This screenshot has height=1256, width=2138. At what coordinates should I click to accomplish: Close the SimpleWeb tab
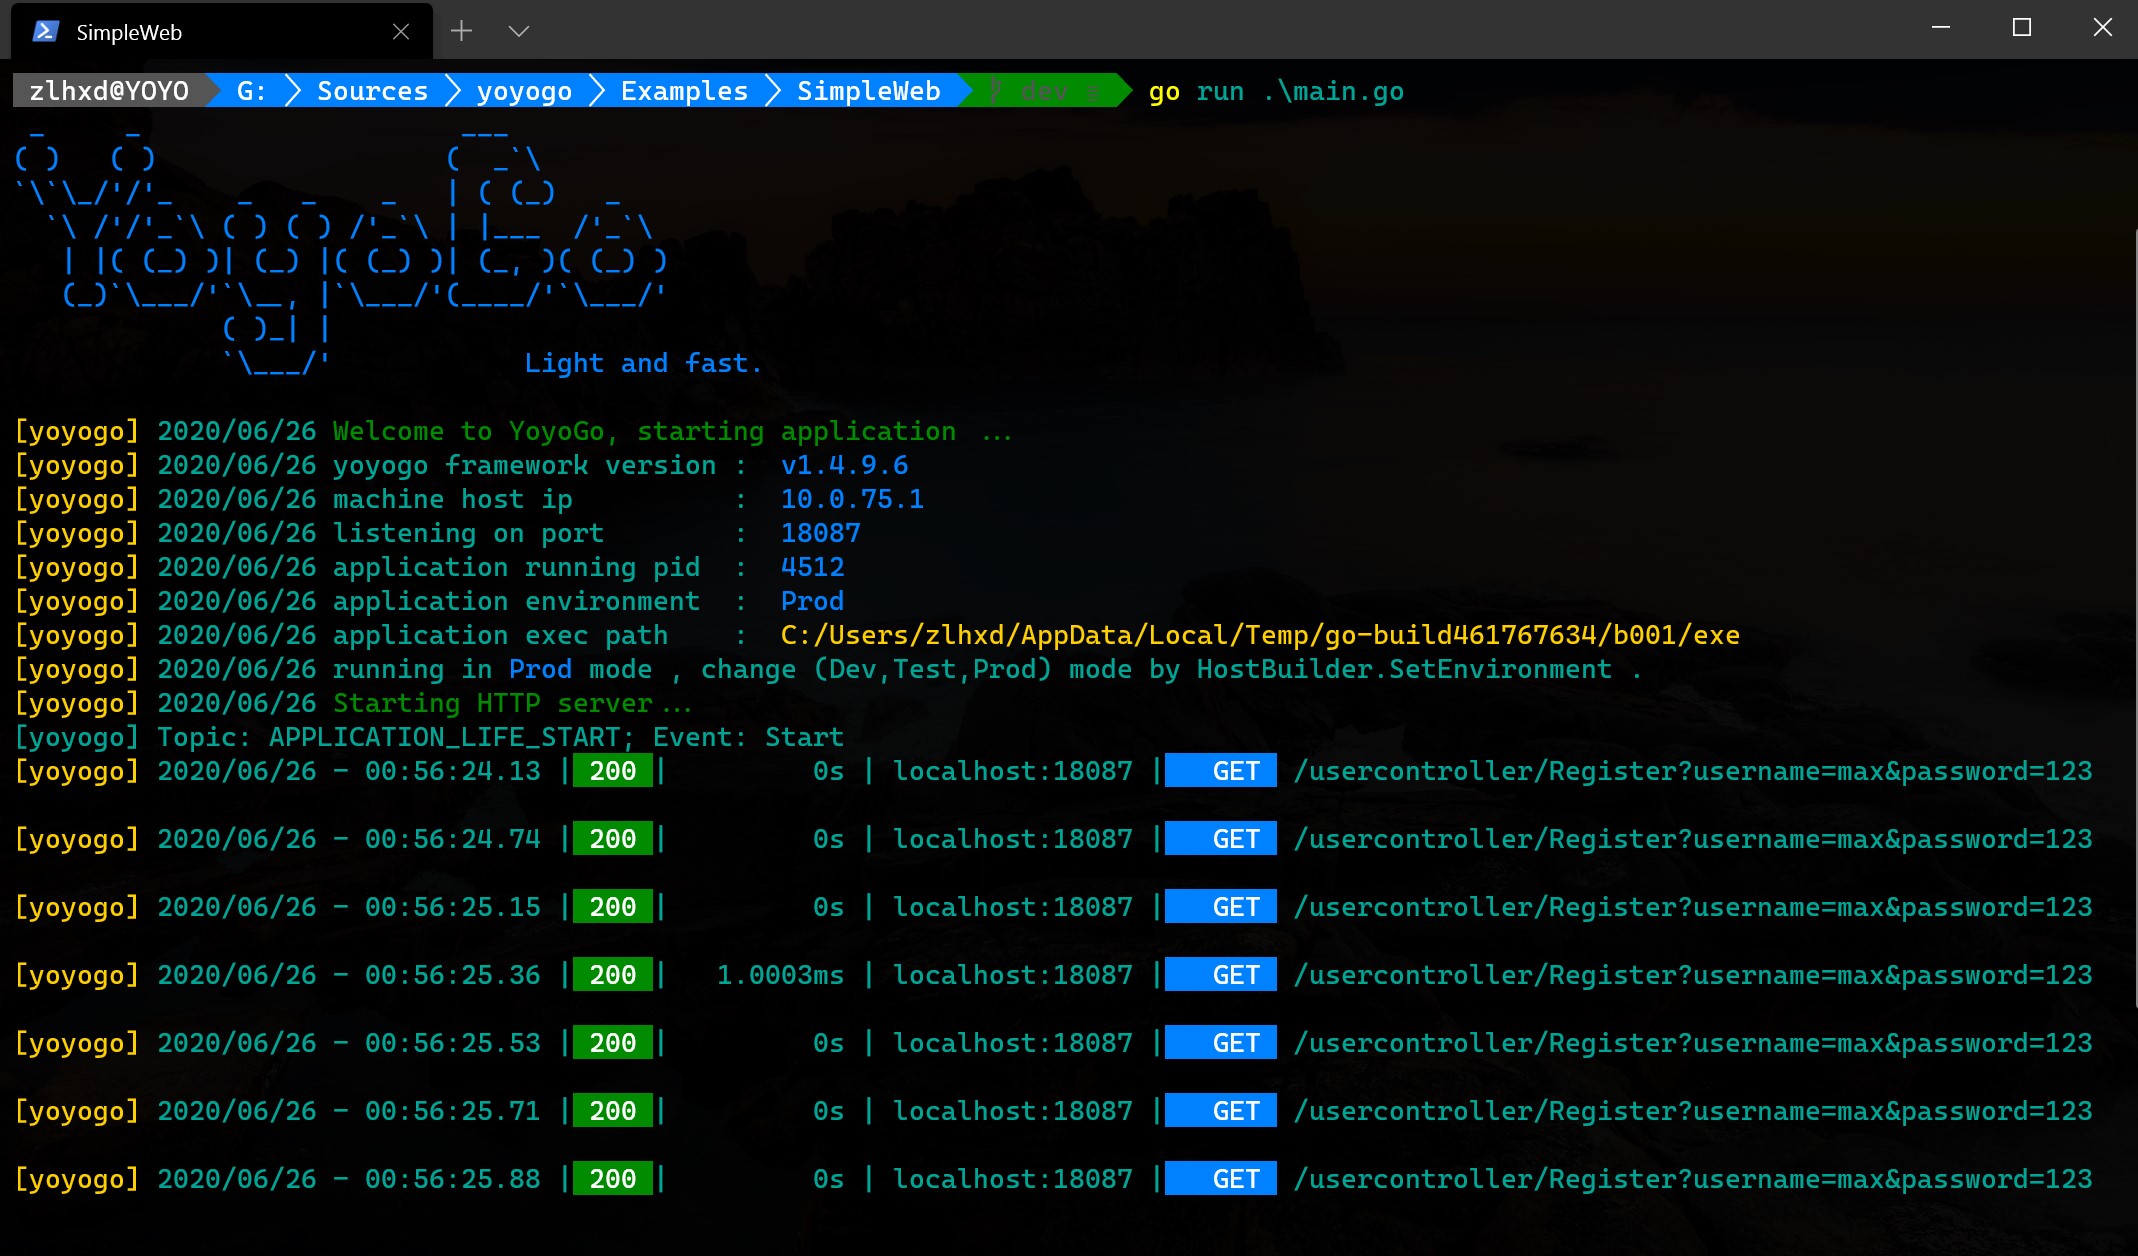pos(401,32)
